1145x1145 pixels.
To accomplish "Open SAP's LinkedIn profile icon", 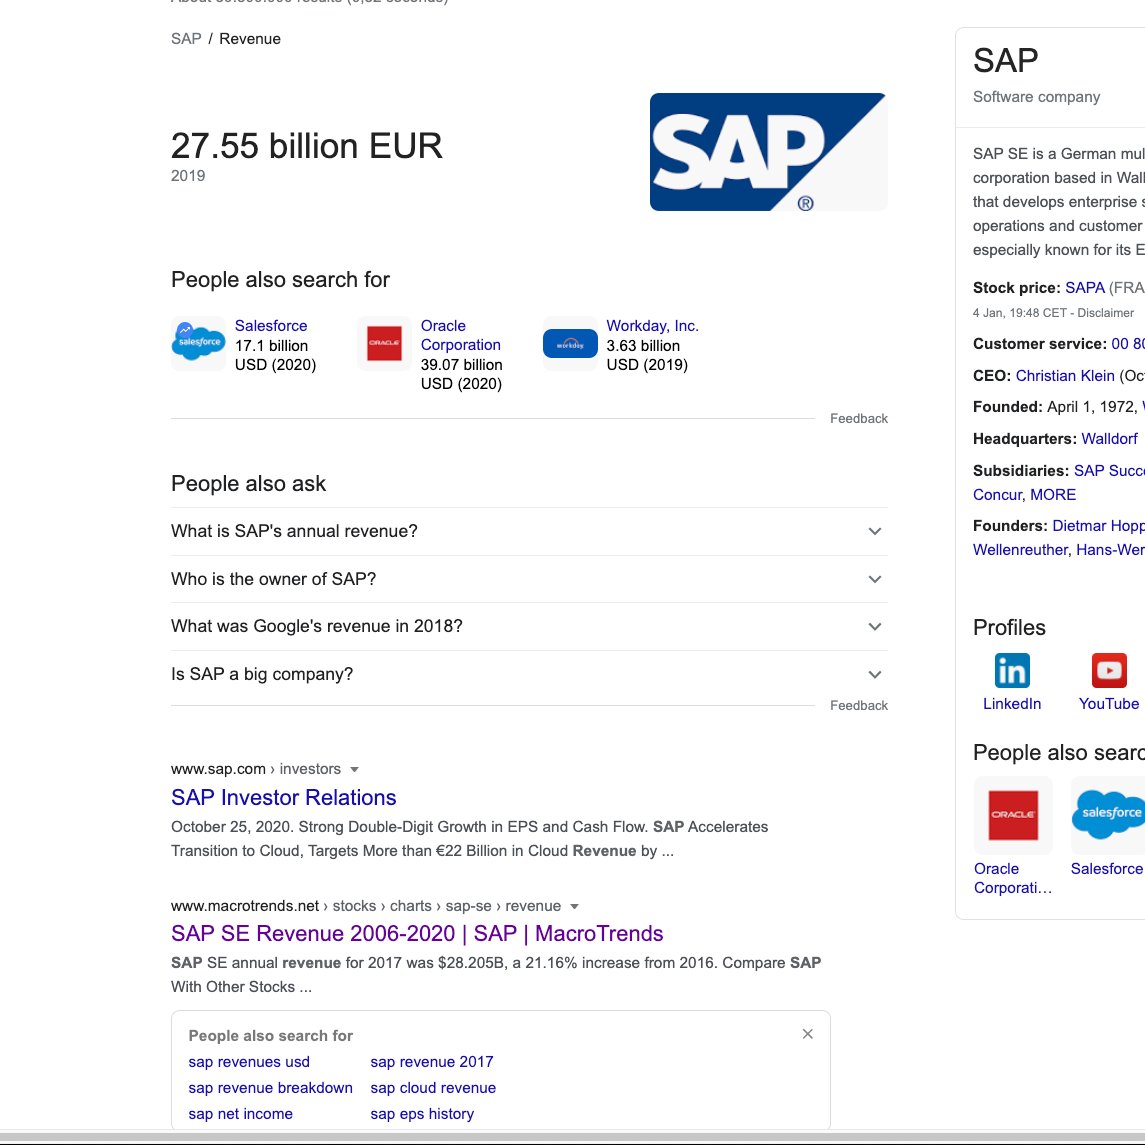I will 1012,670.
